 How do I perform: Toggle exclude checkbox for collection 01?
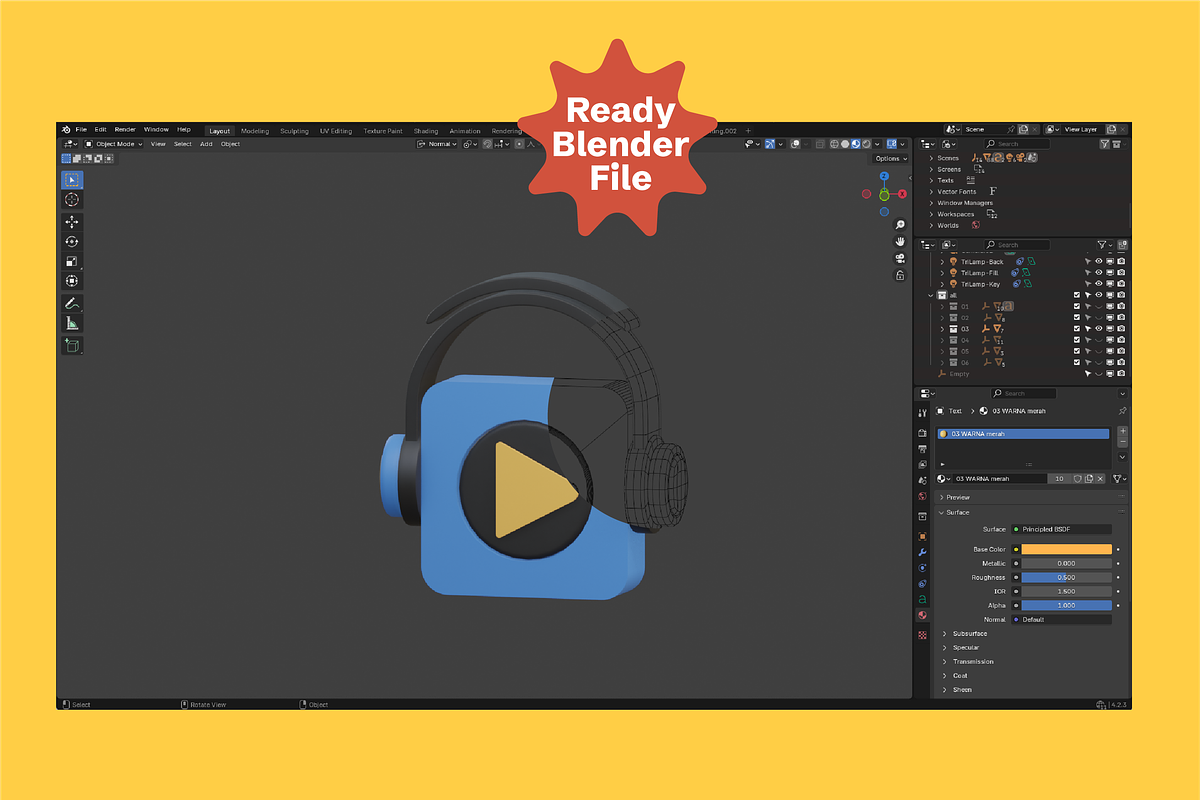(x=1076, y=306)
